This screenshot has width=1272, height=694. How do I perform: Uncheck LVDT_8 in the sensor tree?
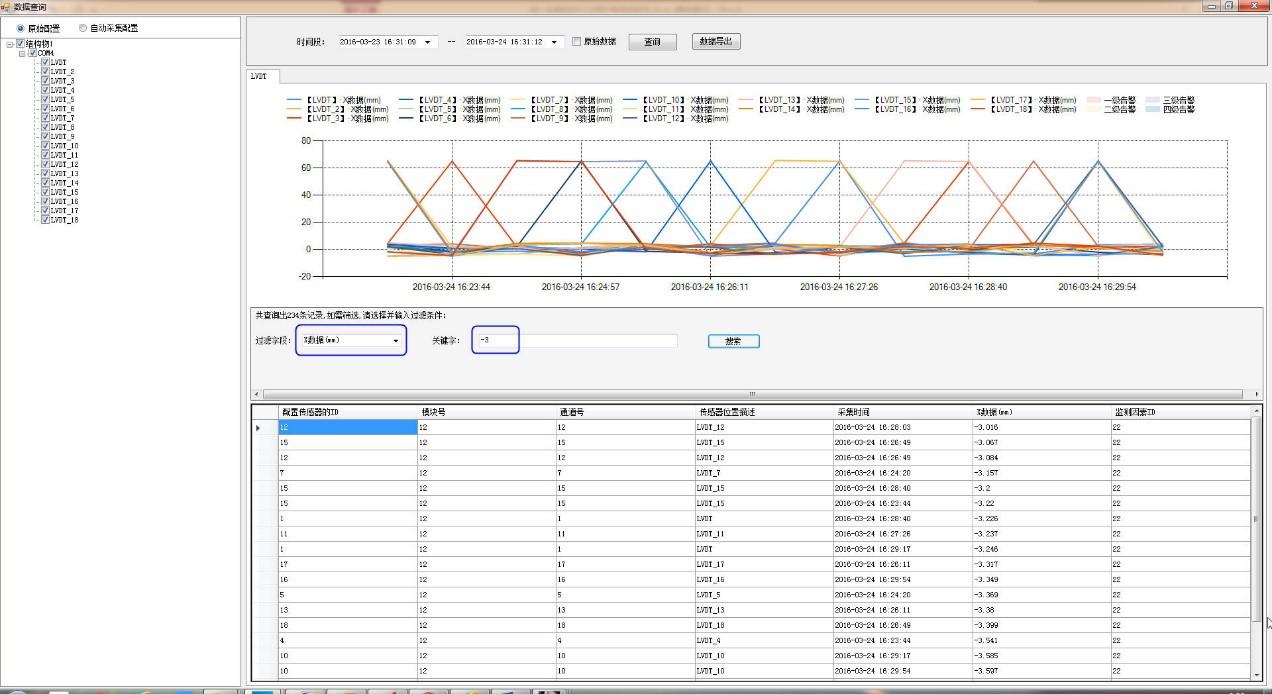tap(45, 128)
